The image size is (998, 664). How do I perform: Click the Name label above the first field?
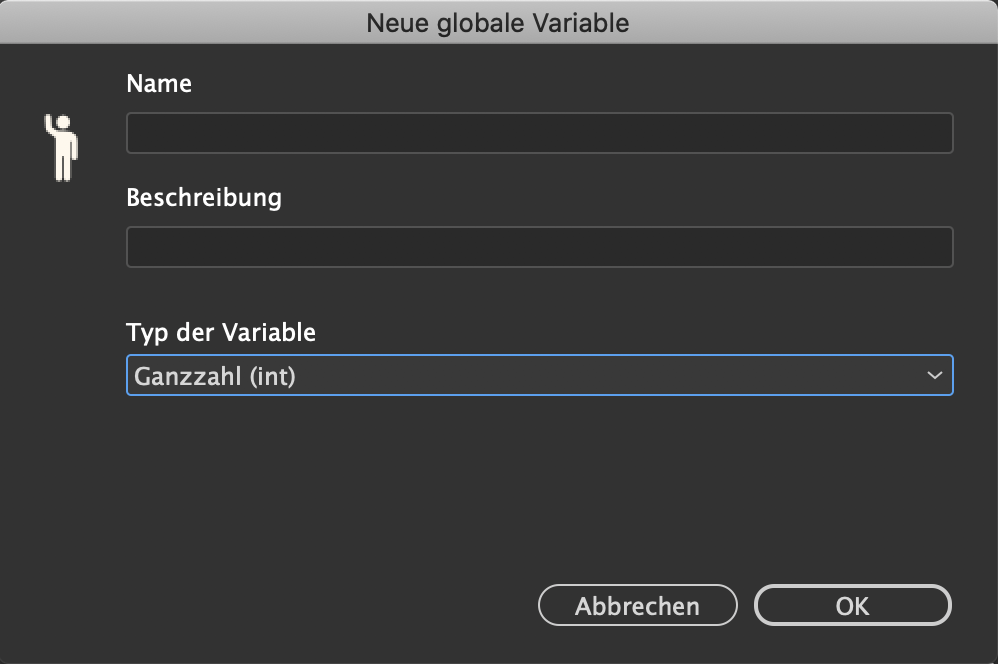(159, 83)
